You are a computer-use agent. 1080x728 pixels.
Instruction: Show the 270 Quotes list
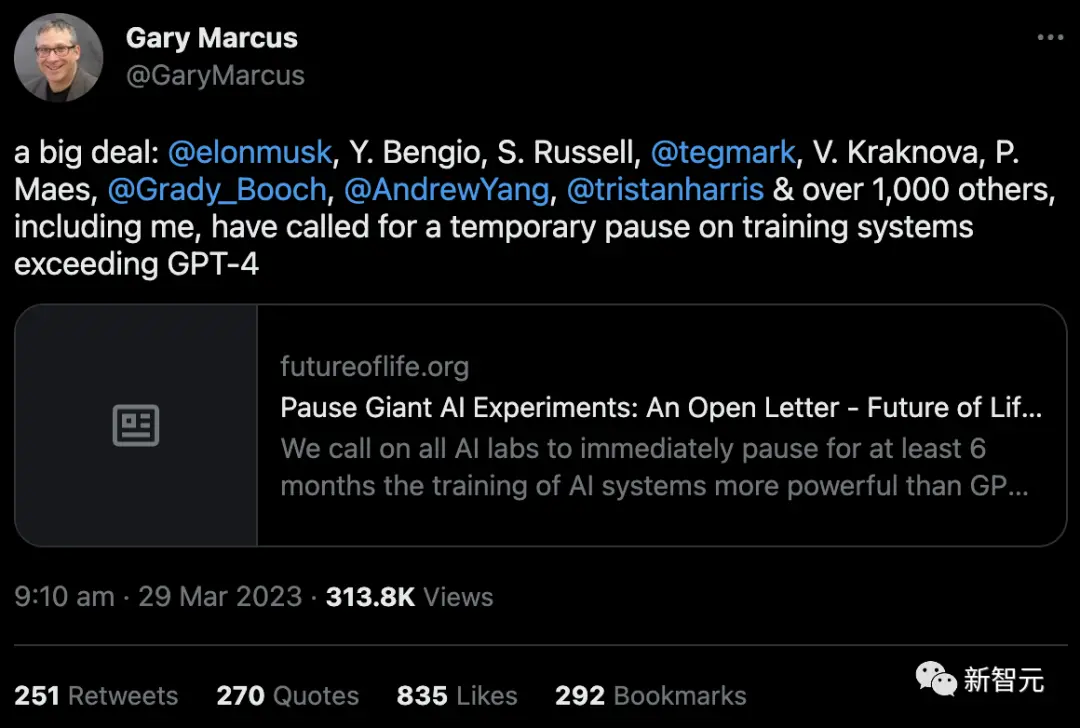coord(286,696)
